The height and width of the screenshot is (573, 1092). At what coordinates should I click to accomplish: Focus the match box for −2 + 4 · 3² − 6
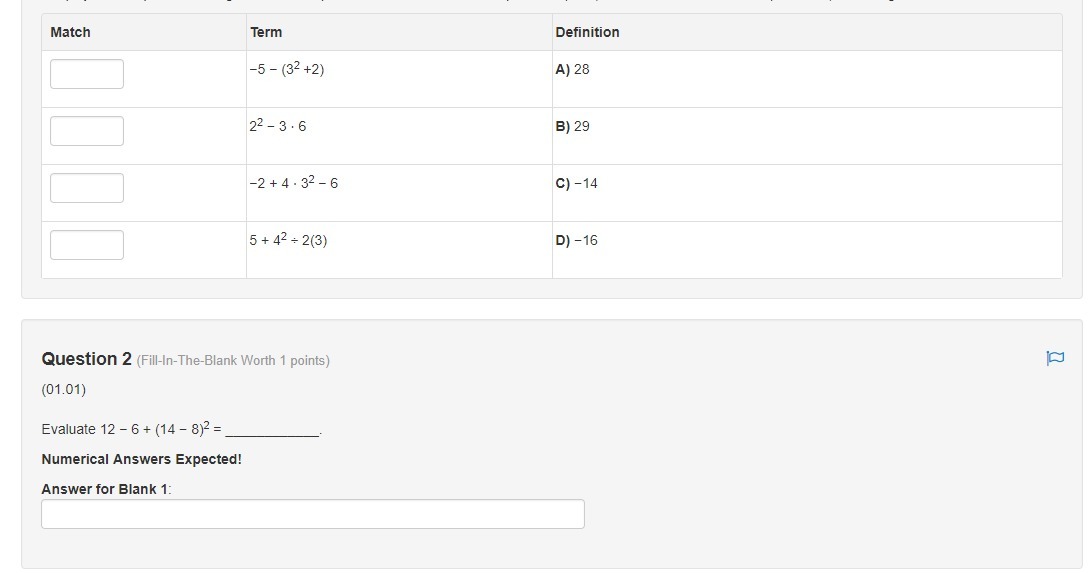click(87, 188)
